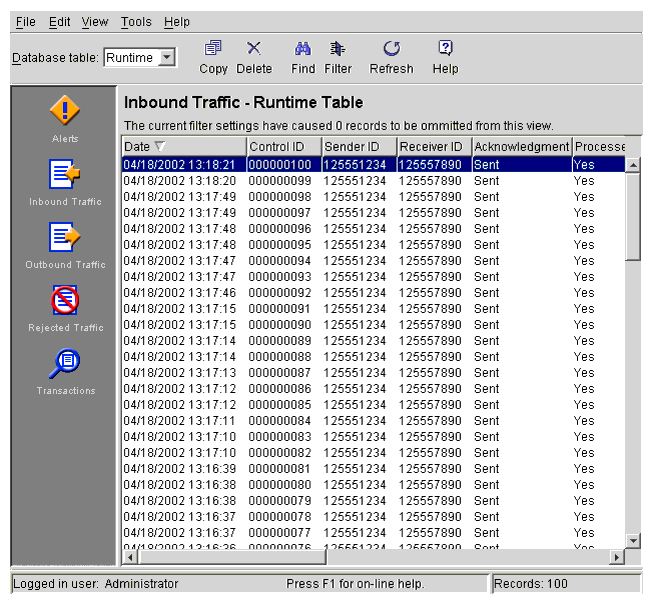Click the Receiver ID column header
653x604 pixels.
coord(434,147)
